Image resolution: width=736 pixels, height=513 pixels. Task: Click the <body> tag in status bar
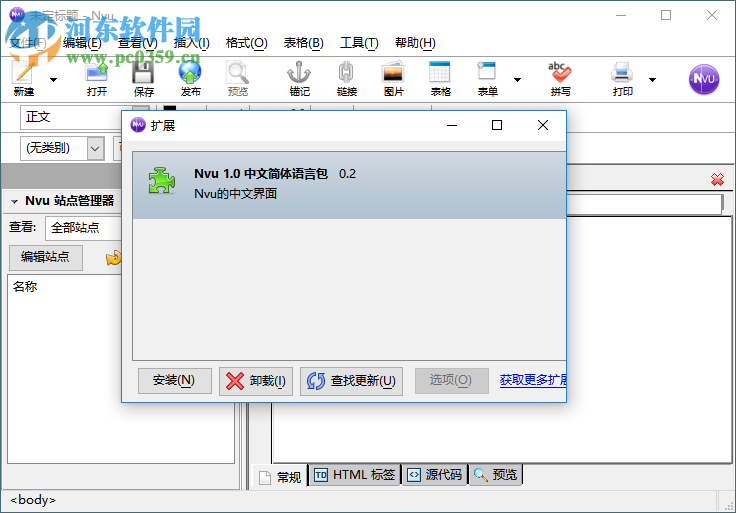[33, 500]
